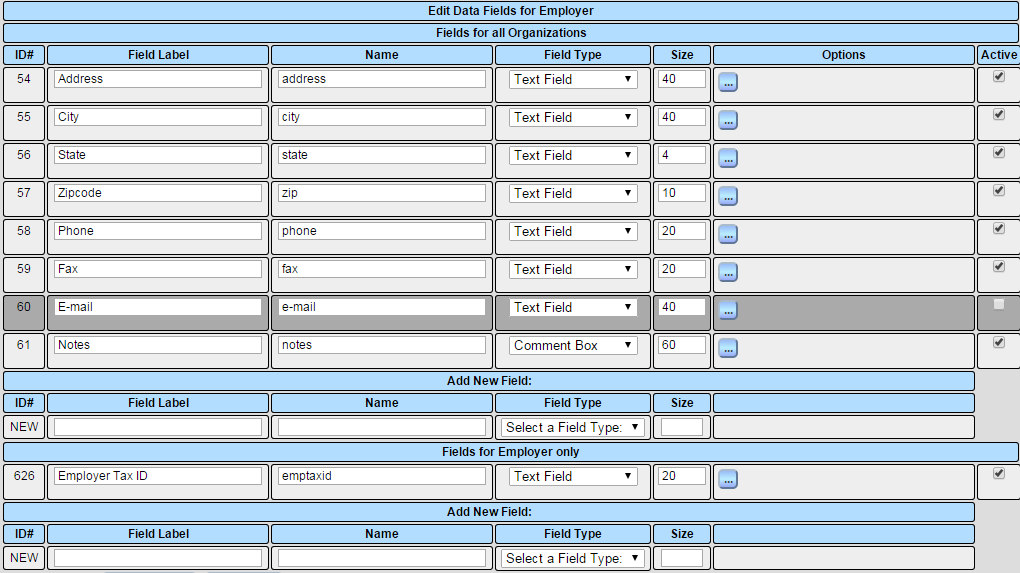Open State field options button
This screenshot has height=573, width=1020.
728,158
